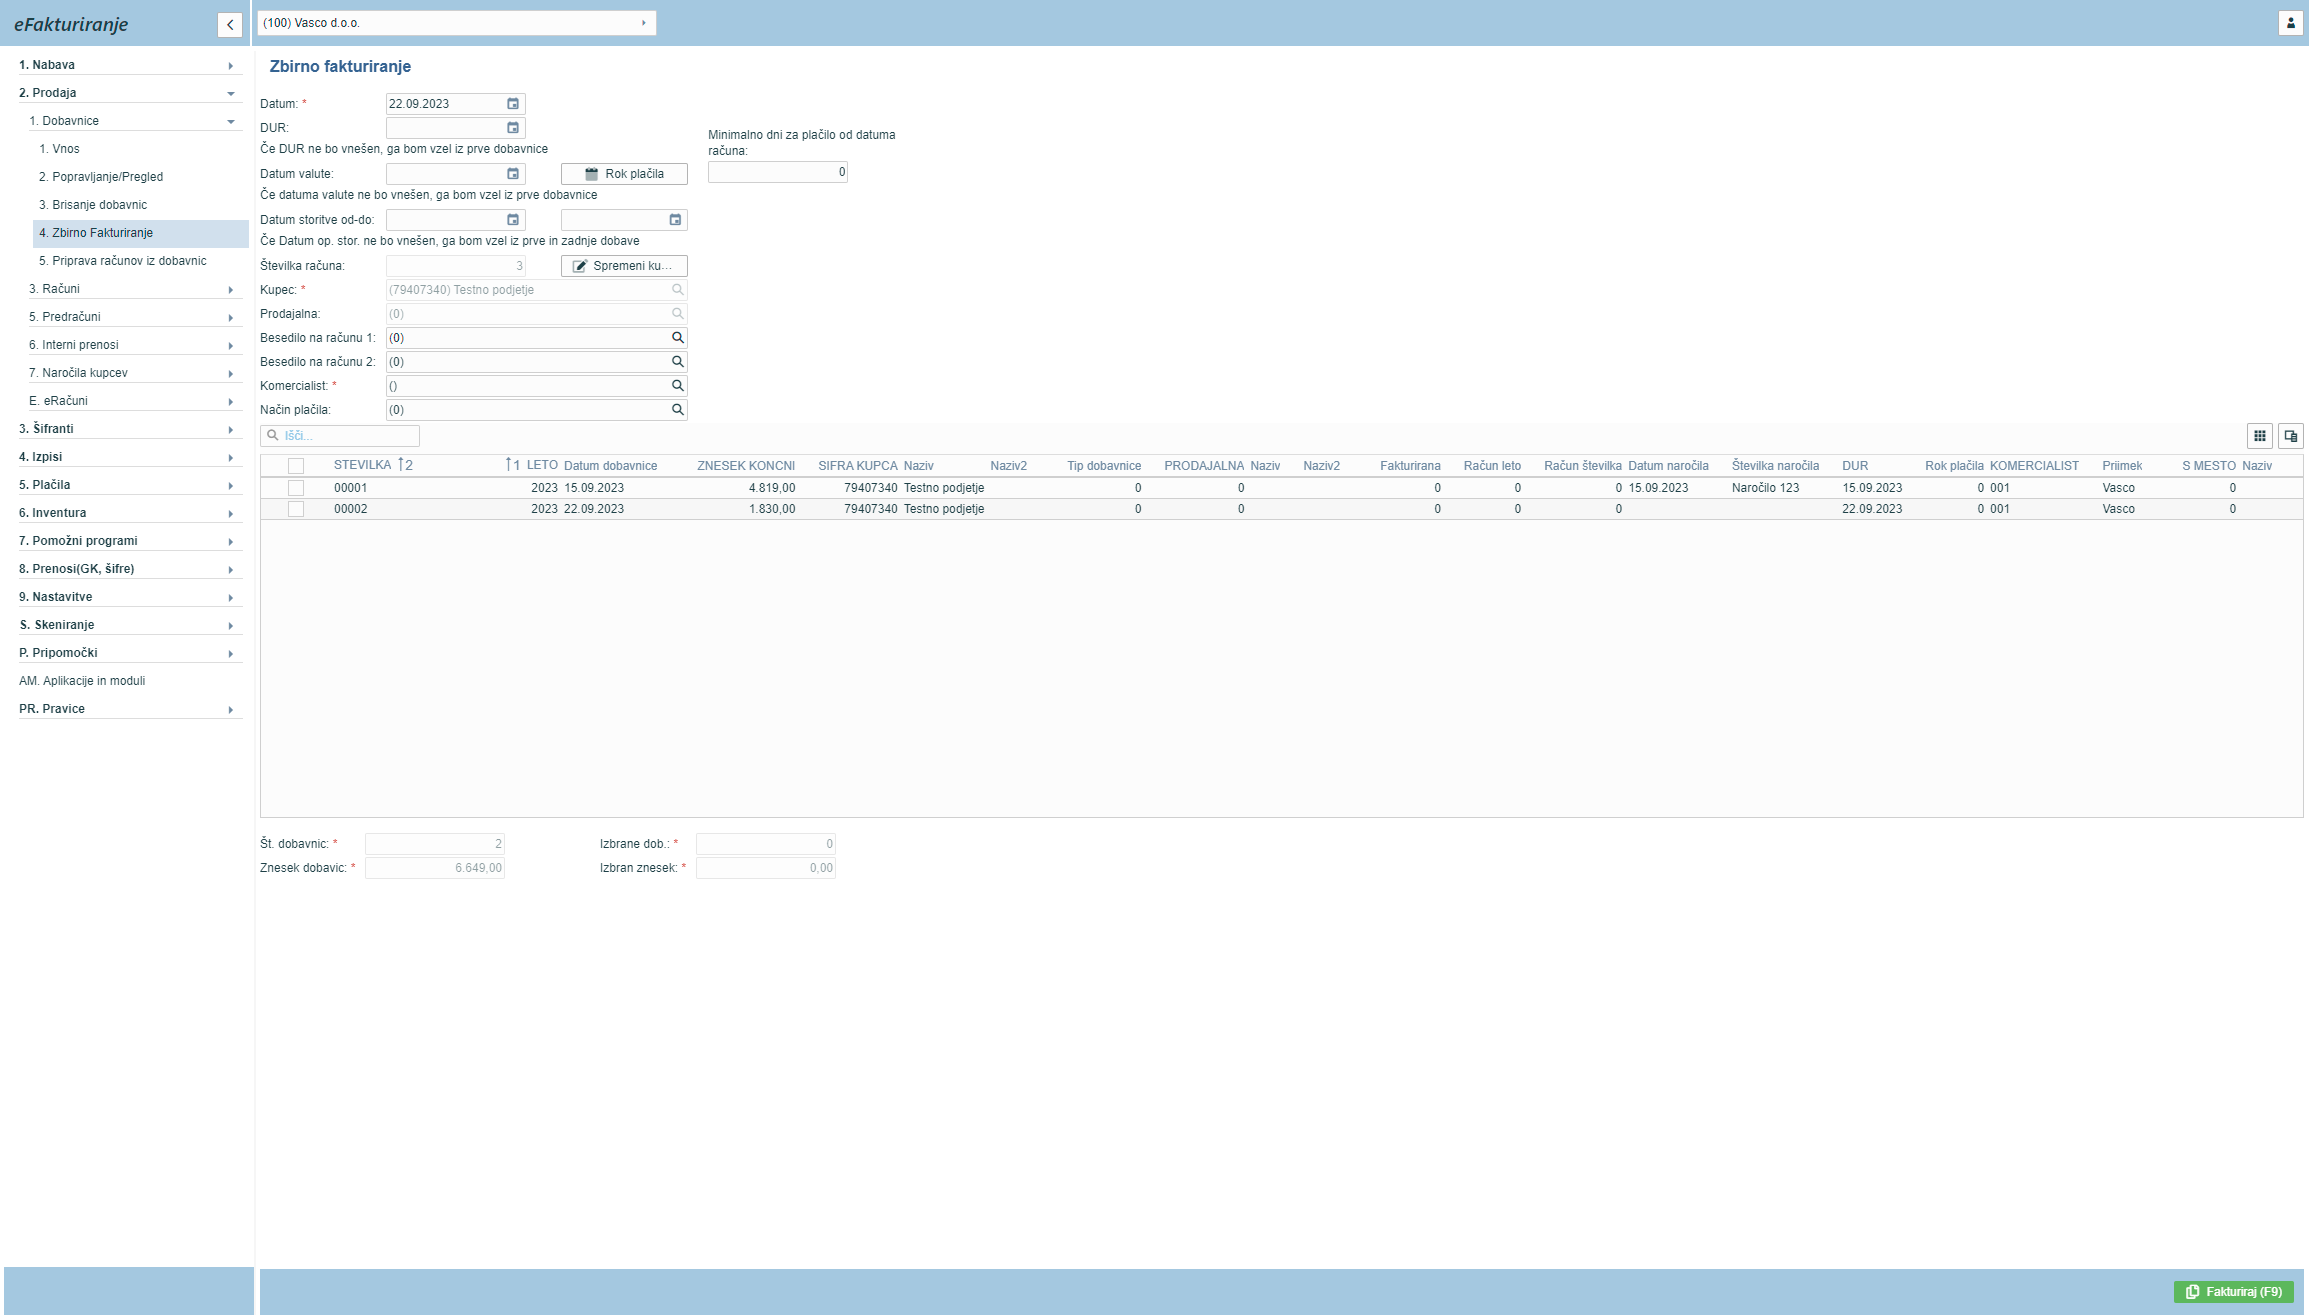
Task: Select 4. Zbirno Fakturiranje menu item
Action: coord(140,233)
